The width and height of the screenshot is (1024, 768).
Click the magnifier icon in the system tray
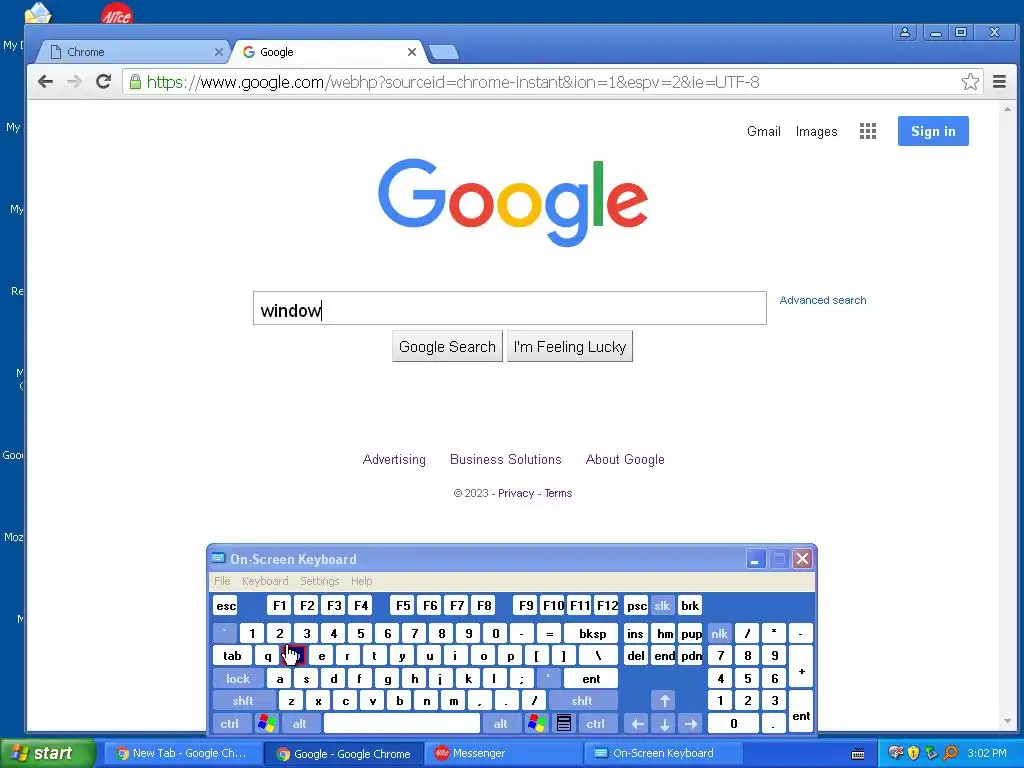[950, 753]
